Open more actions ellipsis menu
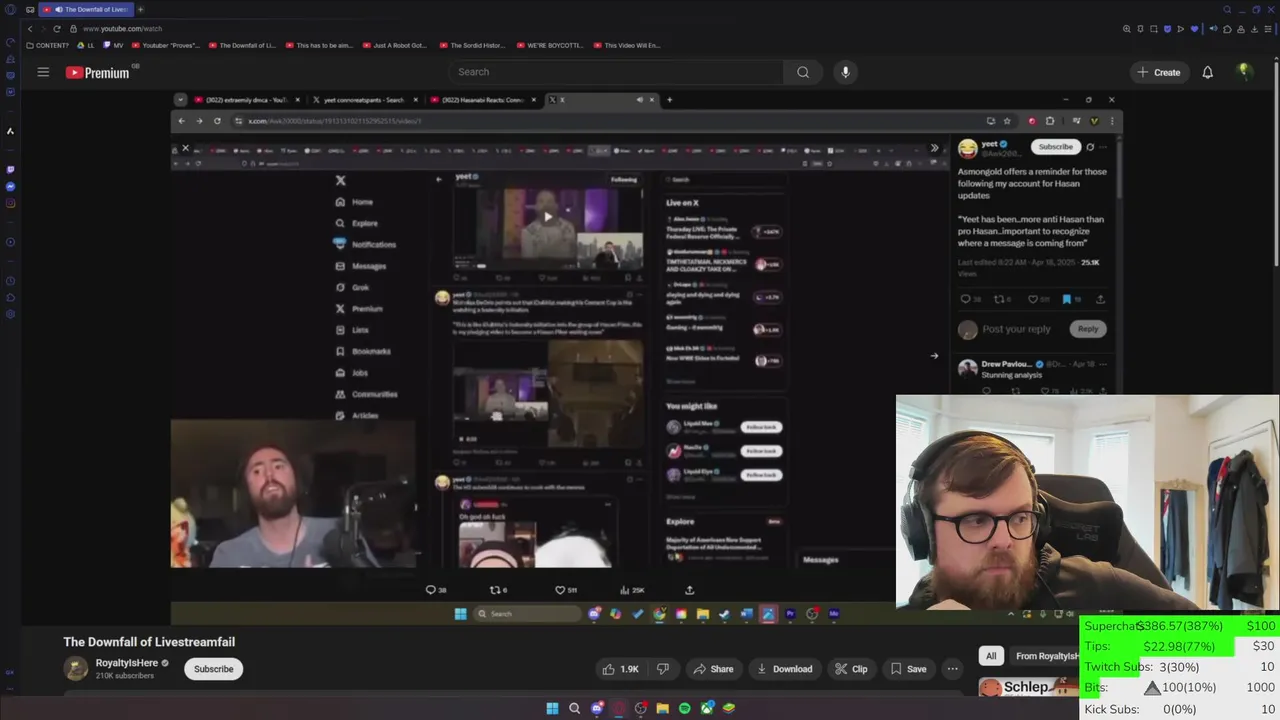The width and height of the screenshot is (1280, 720). [x=953, y=669]
